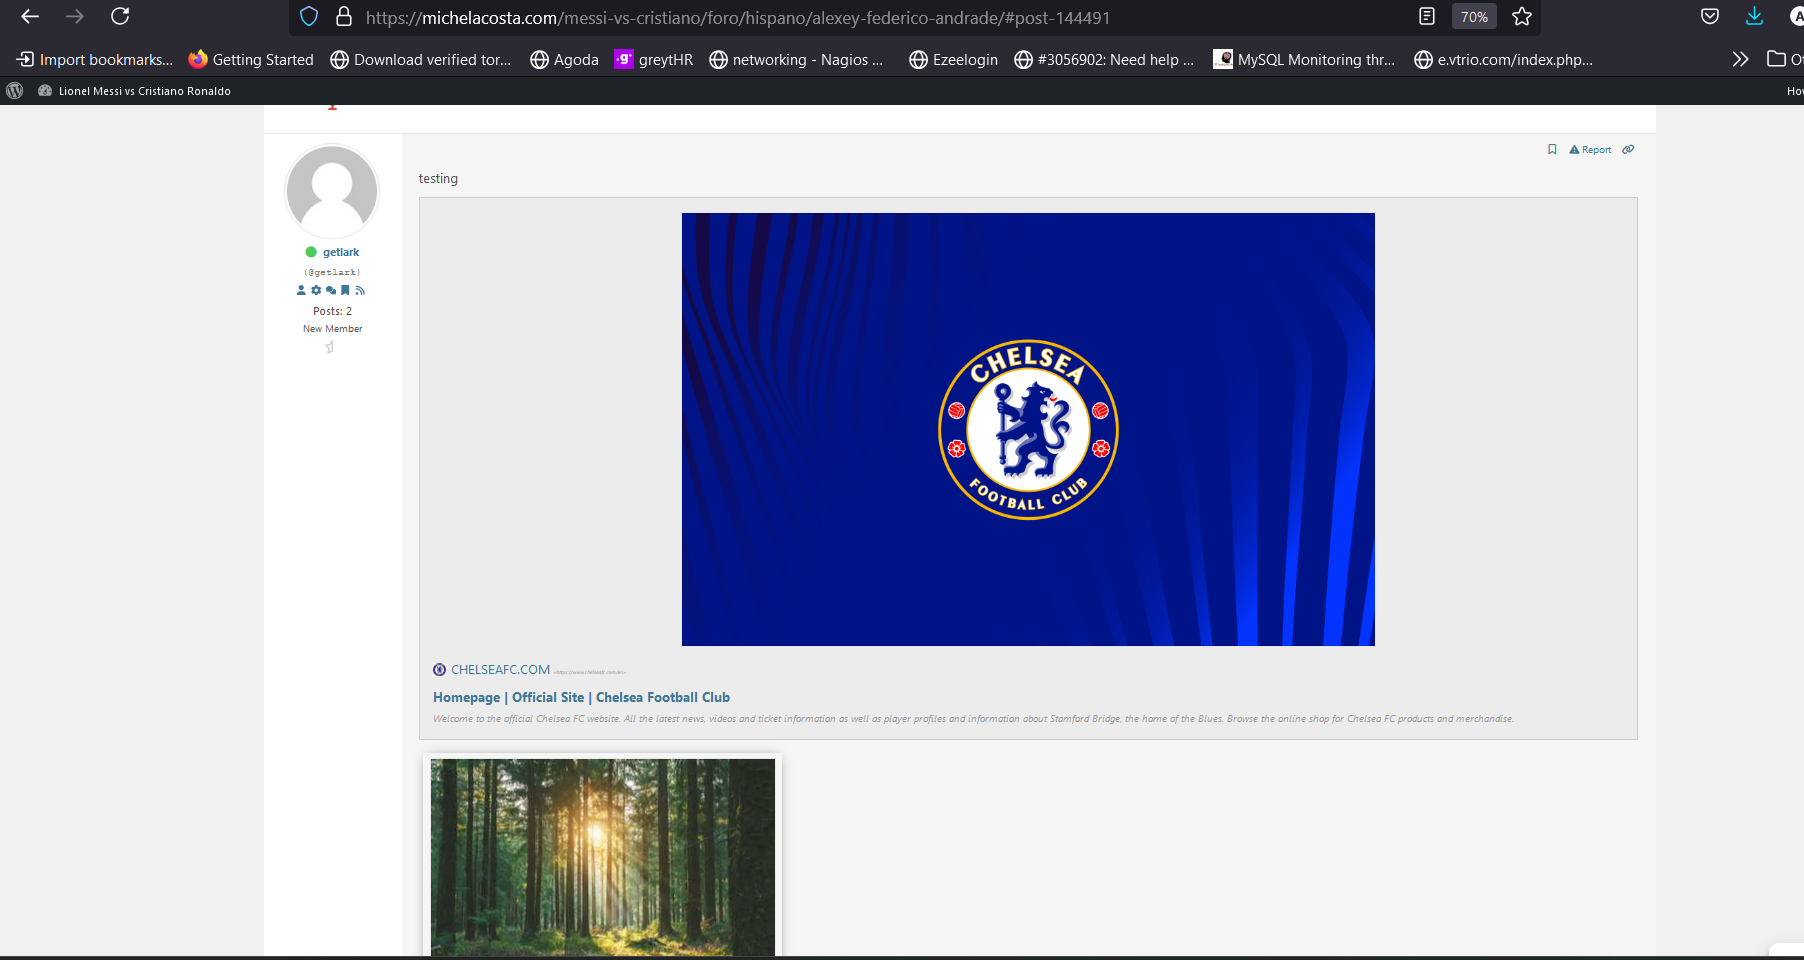Click the Chelsea FC preview image
1804x960 pixels.
(1028, 429)
